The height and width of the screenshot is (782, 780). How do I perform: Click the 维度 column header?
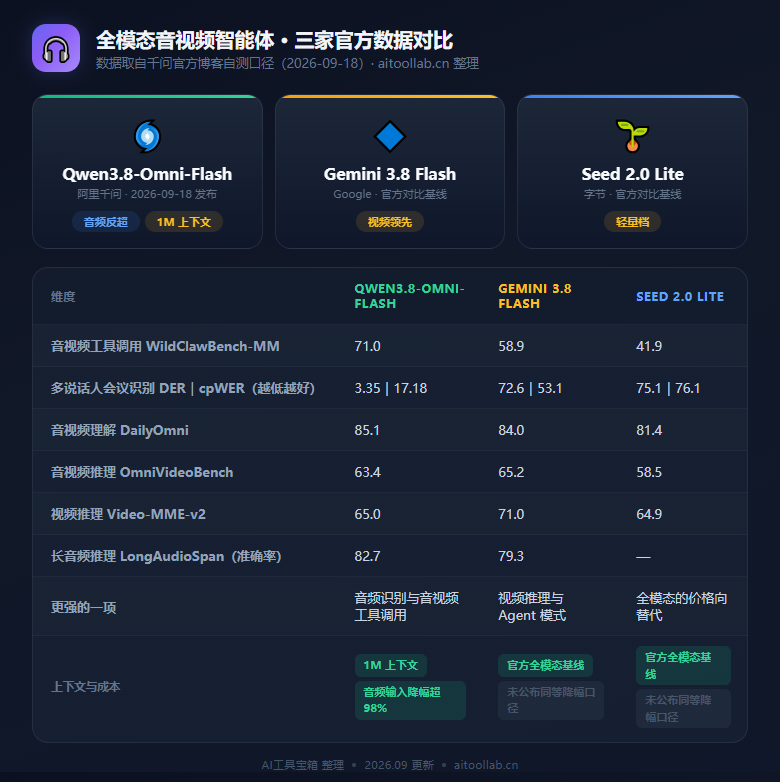point(63,297)
